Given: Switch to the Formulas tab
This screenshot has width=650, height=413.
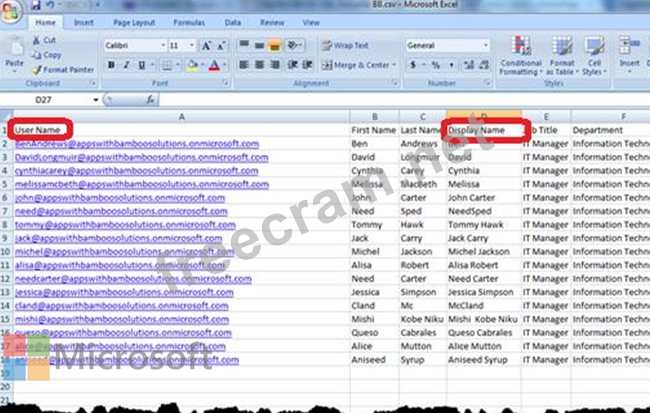Looking at the screenshot, I should [189, 22].
